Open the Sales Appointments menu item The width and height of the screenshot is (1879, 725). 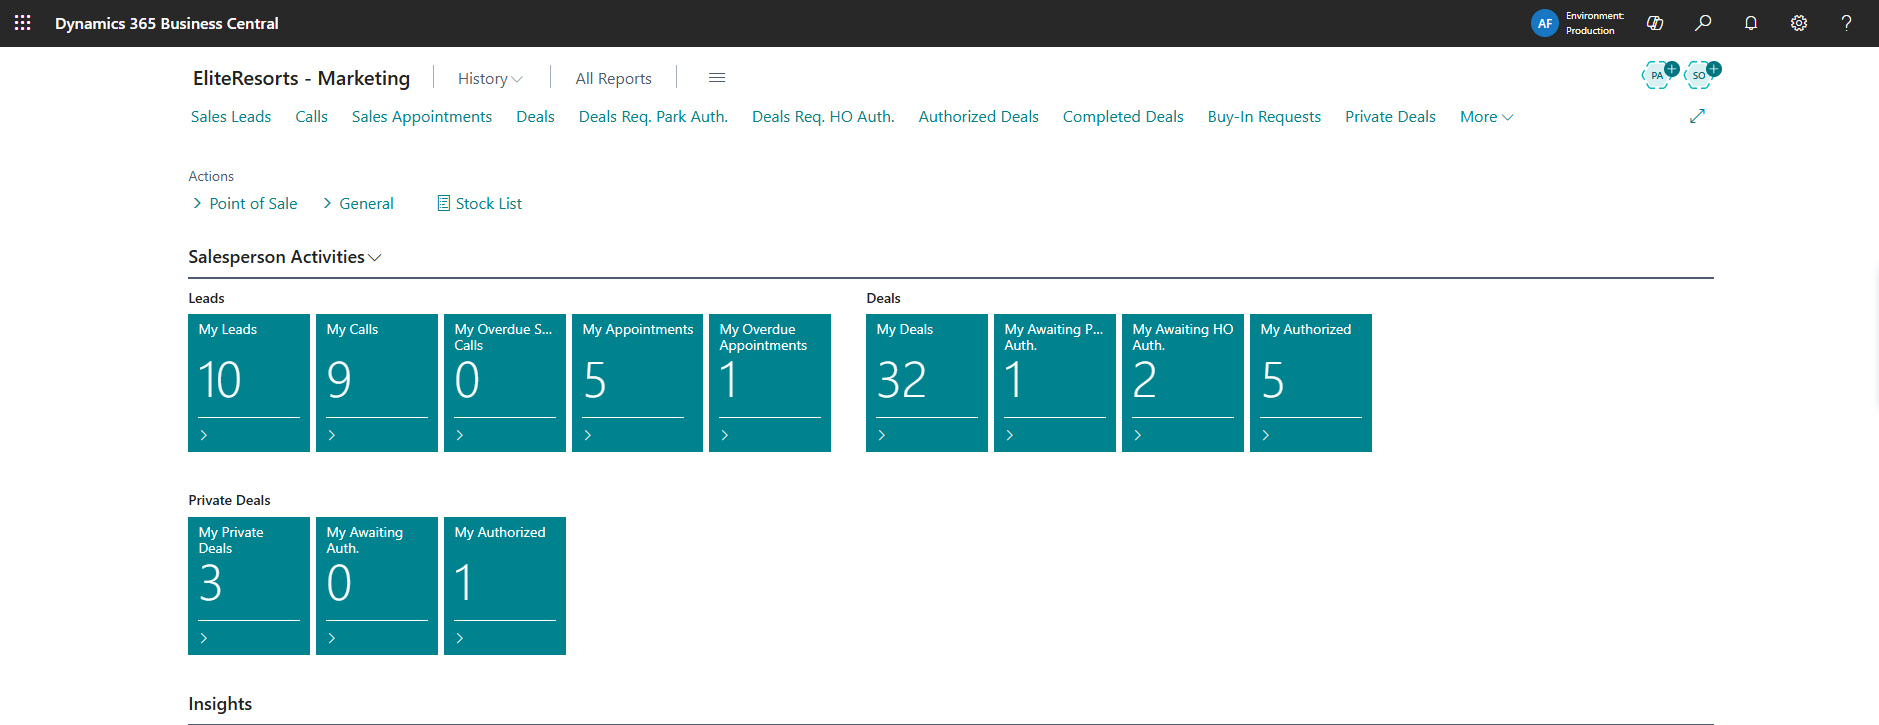[x=422, y=117]
